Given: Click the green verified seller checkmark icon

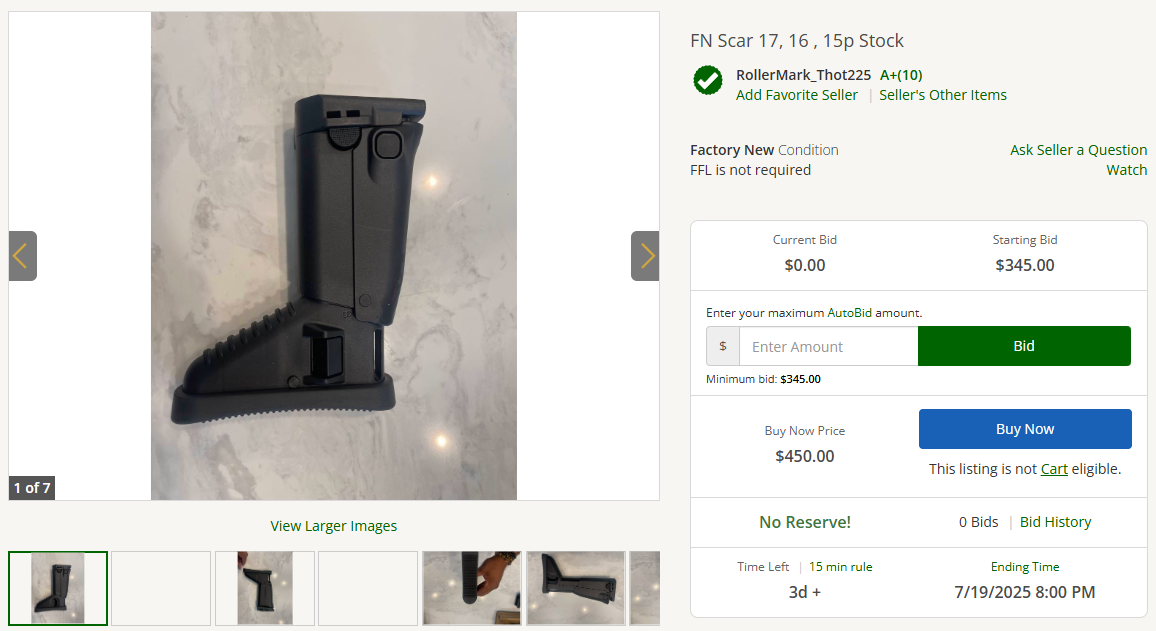Looking at the screenshot, I should click(x=708, y=80).
